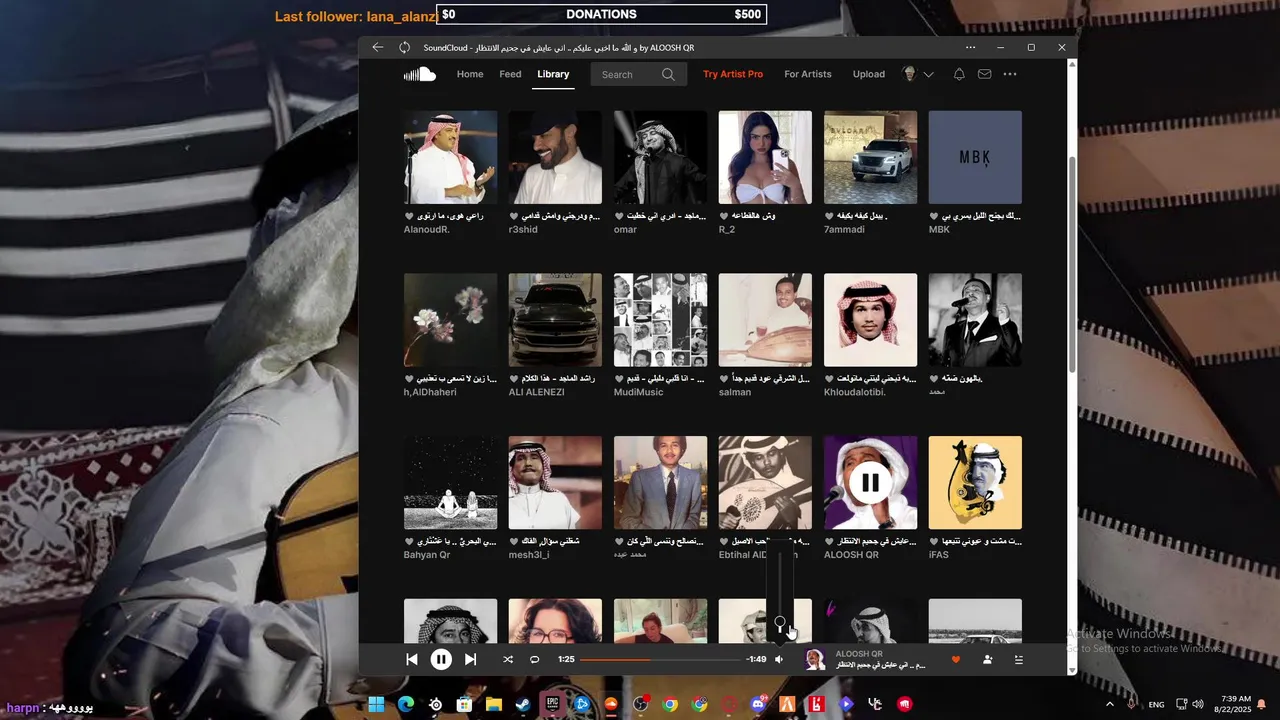The image size is (1280, 720).
Task: Open the Windows Start menu
Action: [376, 704]
